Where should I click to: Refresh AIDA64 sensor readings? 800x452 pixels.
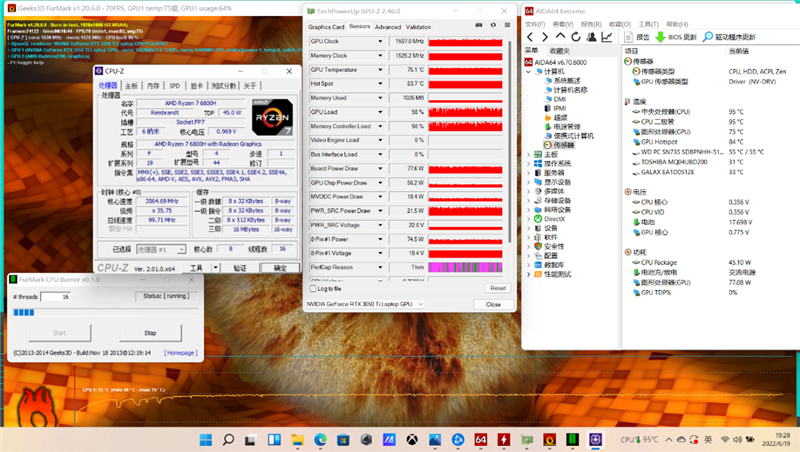pos(576,37)
